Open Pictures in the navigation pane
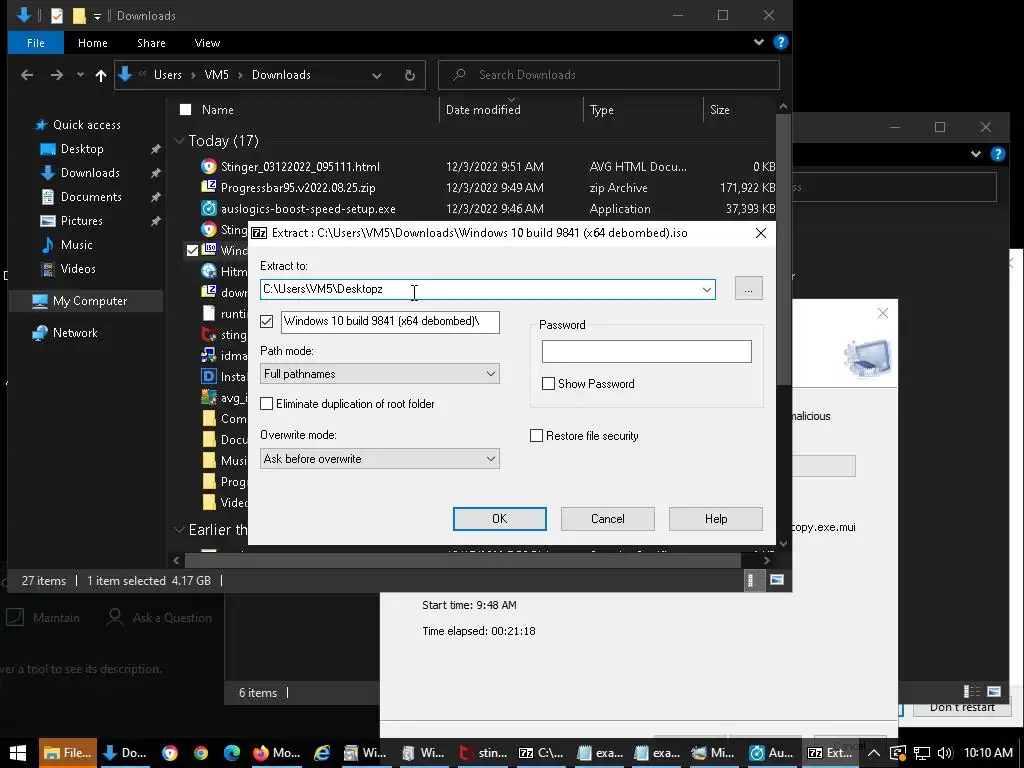Screen dimensions: 1024x768 click(81, 221)
